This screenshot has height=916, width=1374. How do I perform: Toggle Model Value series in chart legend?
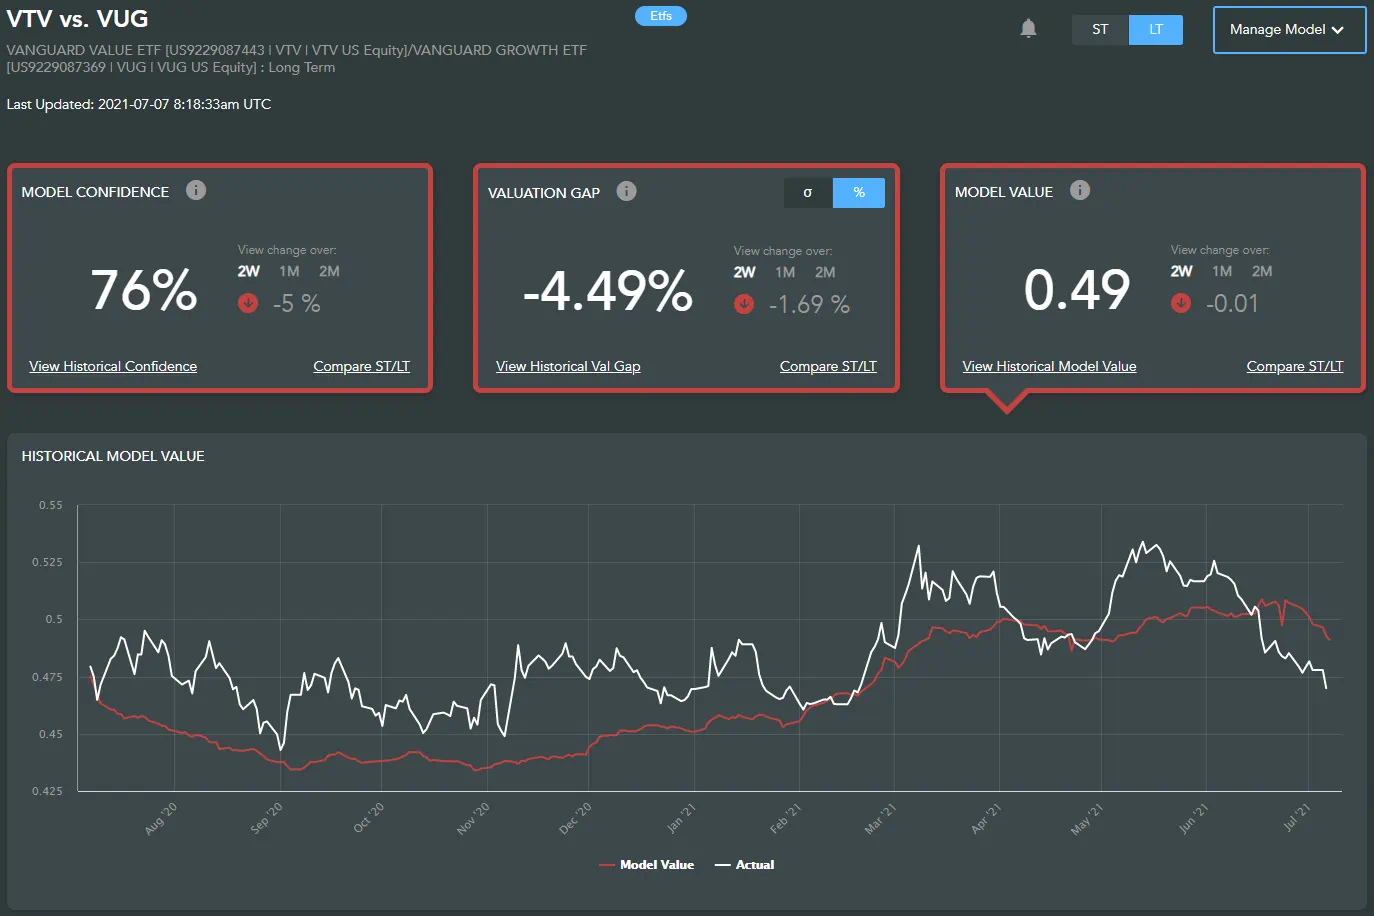646,865
